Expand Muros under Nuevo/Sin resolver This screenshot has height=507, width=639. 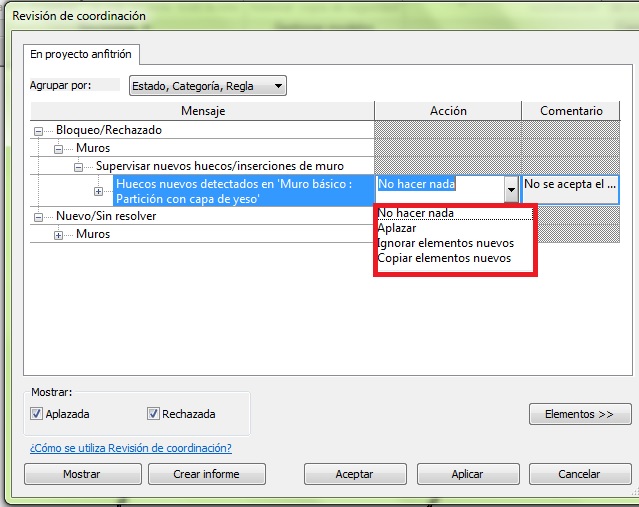point(59,235)
